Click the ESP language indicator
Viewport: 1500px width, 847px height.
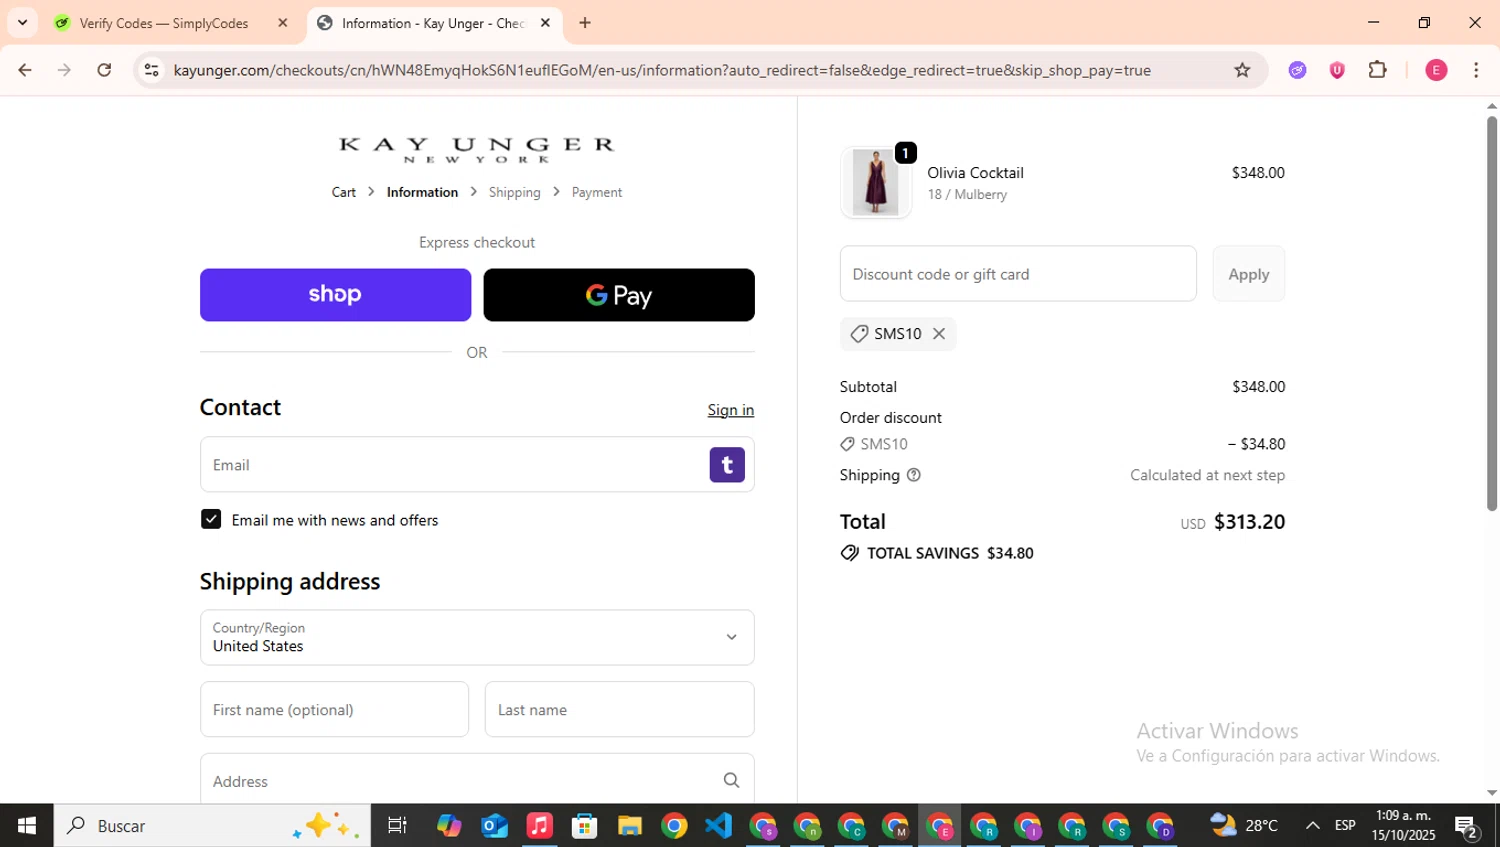point(1345,826)
